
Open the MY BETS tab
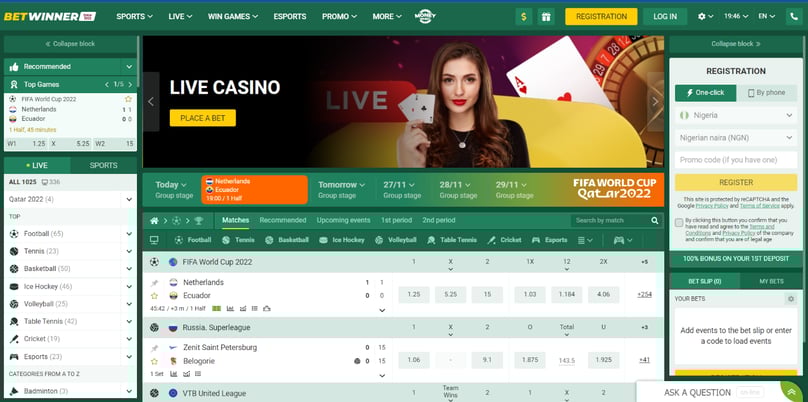[771, 281]
